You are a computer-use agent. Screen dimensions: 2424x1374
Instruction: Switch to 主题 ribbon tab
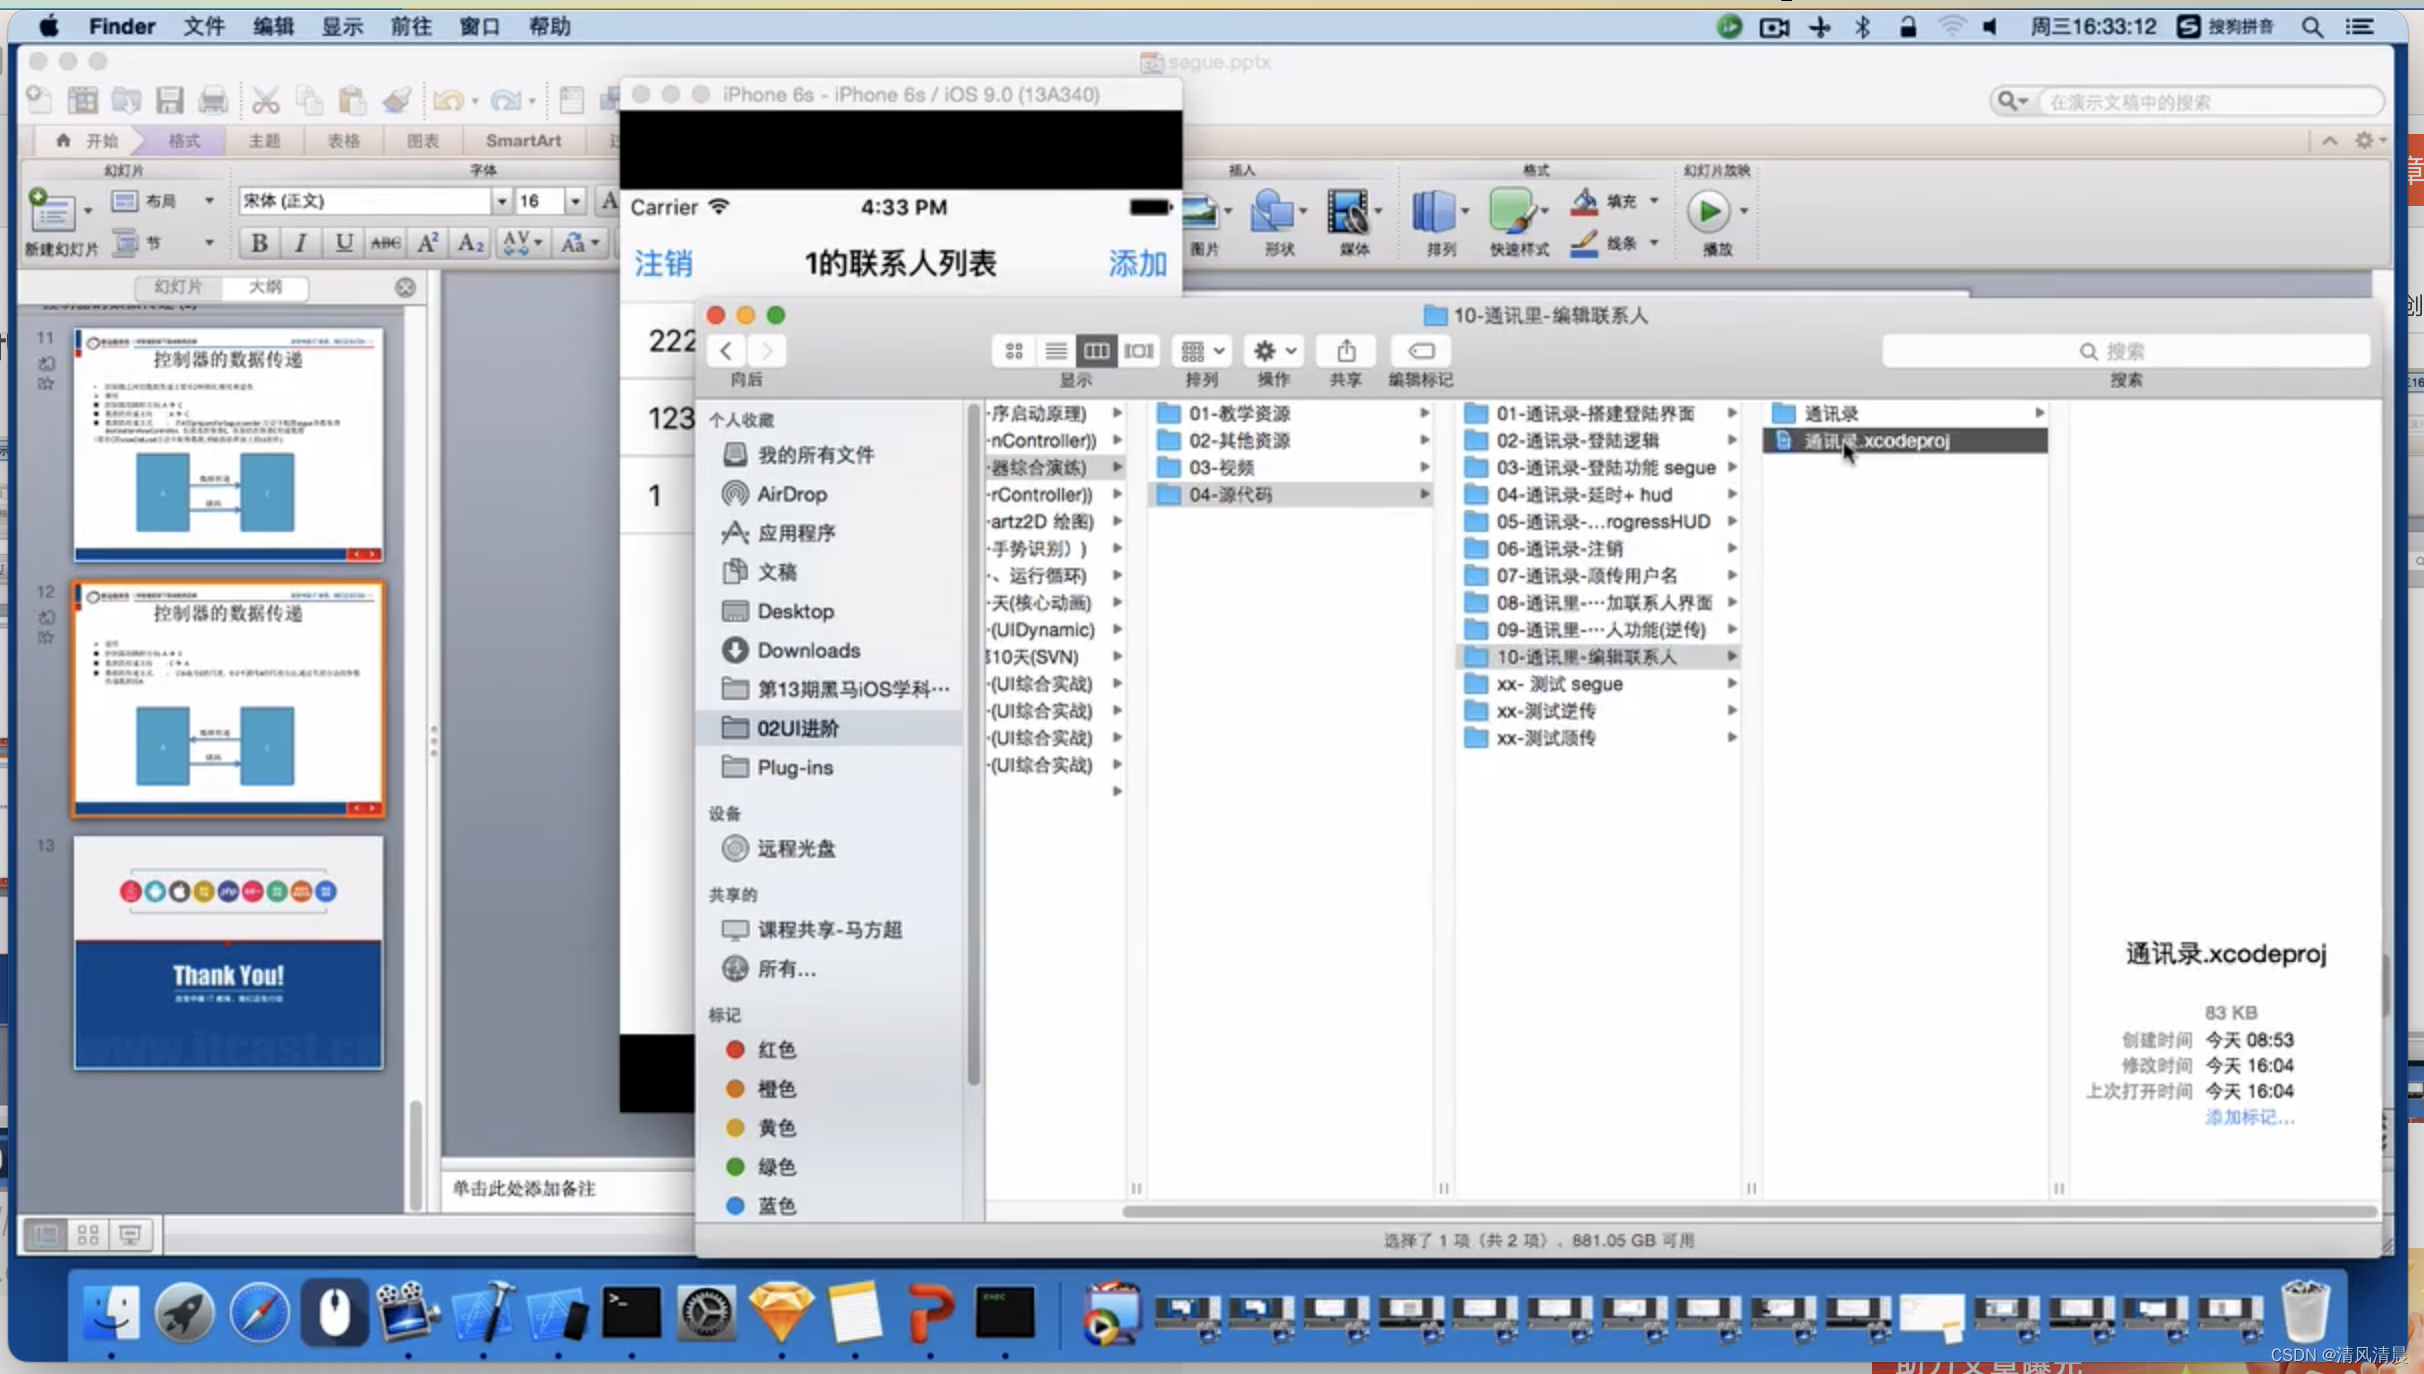click(x=264, y=140)
